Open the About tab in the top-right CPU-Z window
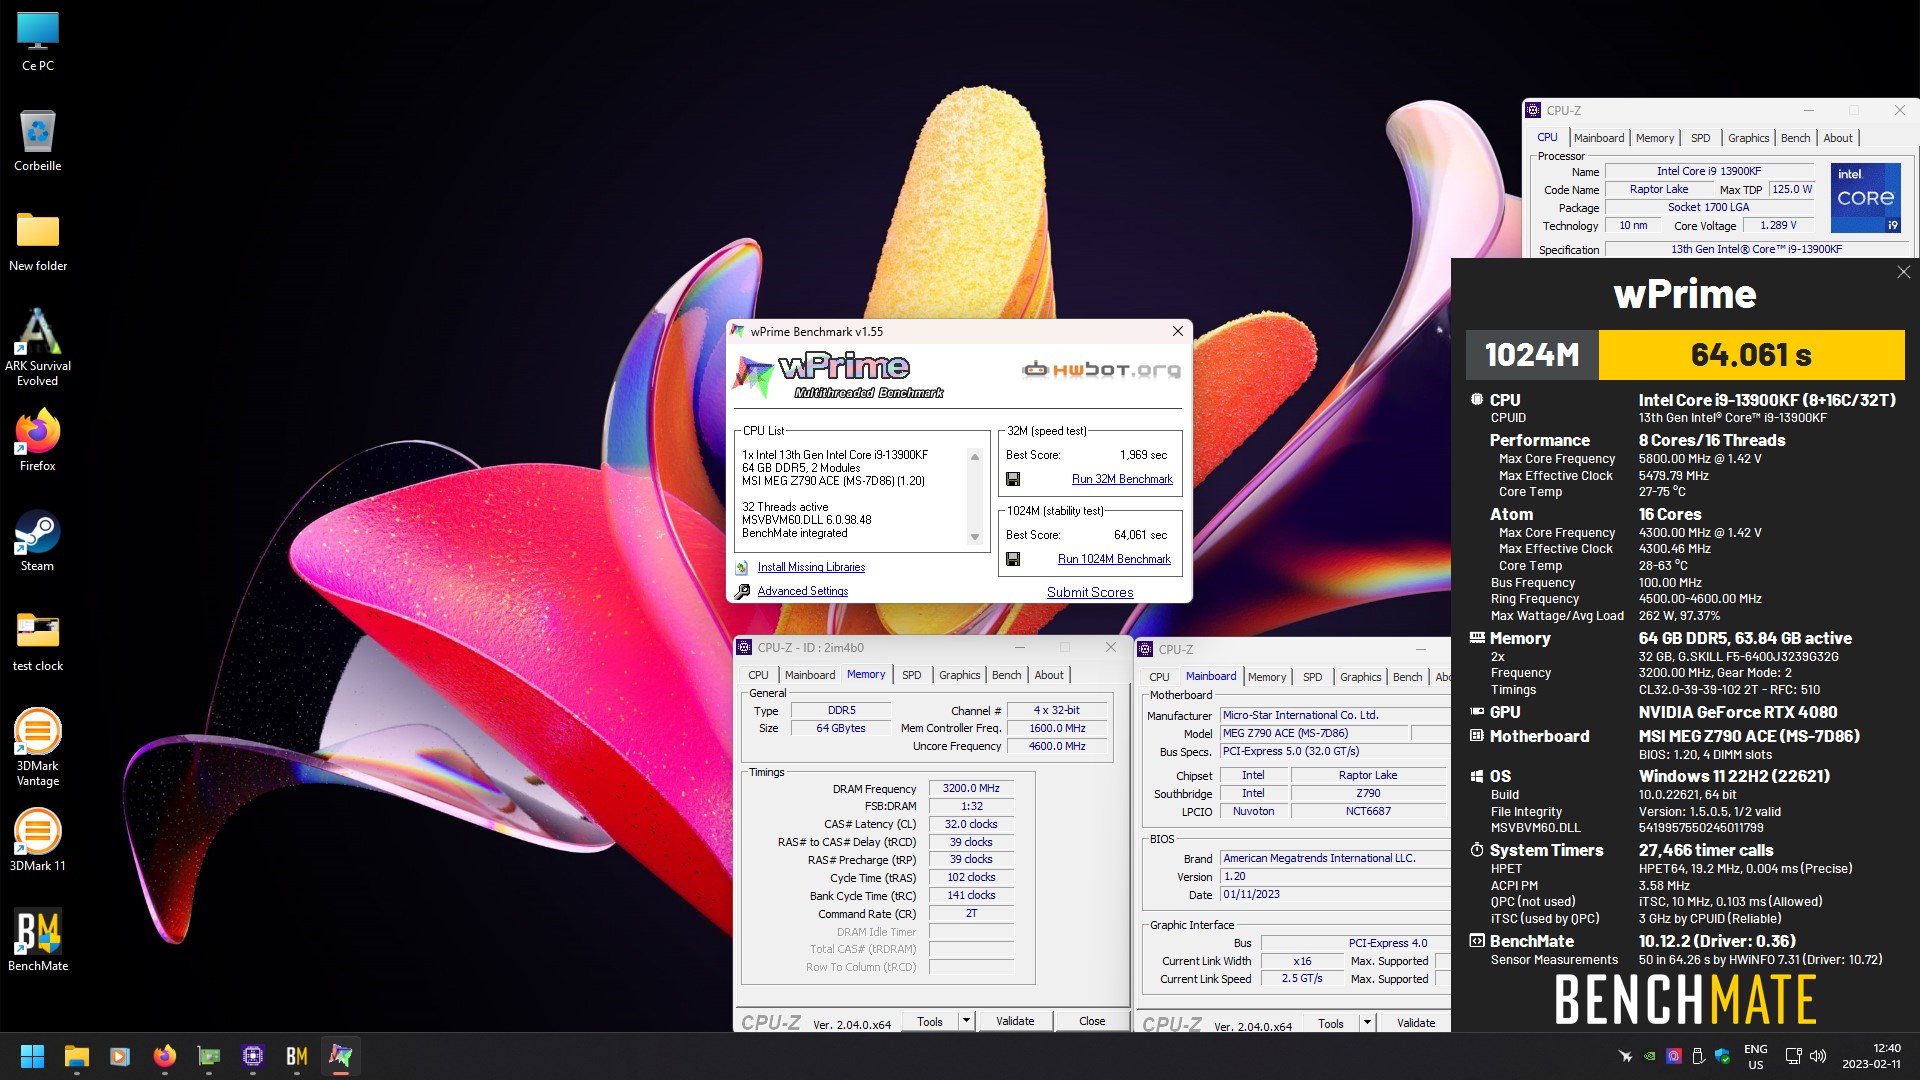The height and width of the screenshot is (1080, 1920). pyautogui.click(x=1838, y=138)
